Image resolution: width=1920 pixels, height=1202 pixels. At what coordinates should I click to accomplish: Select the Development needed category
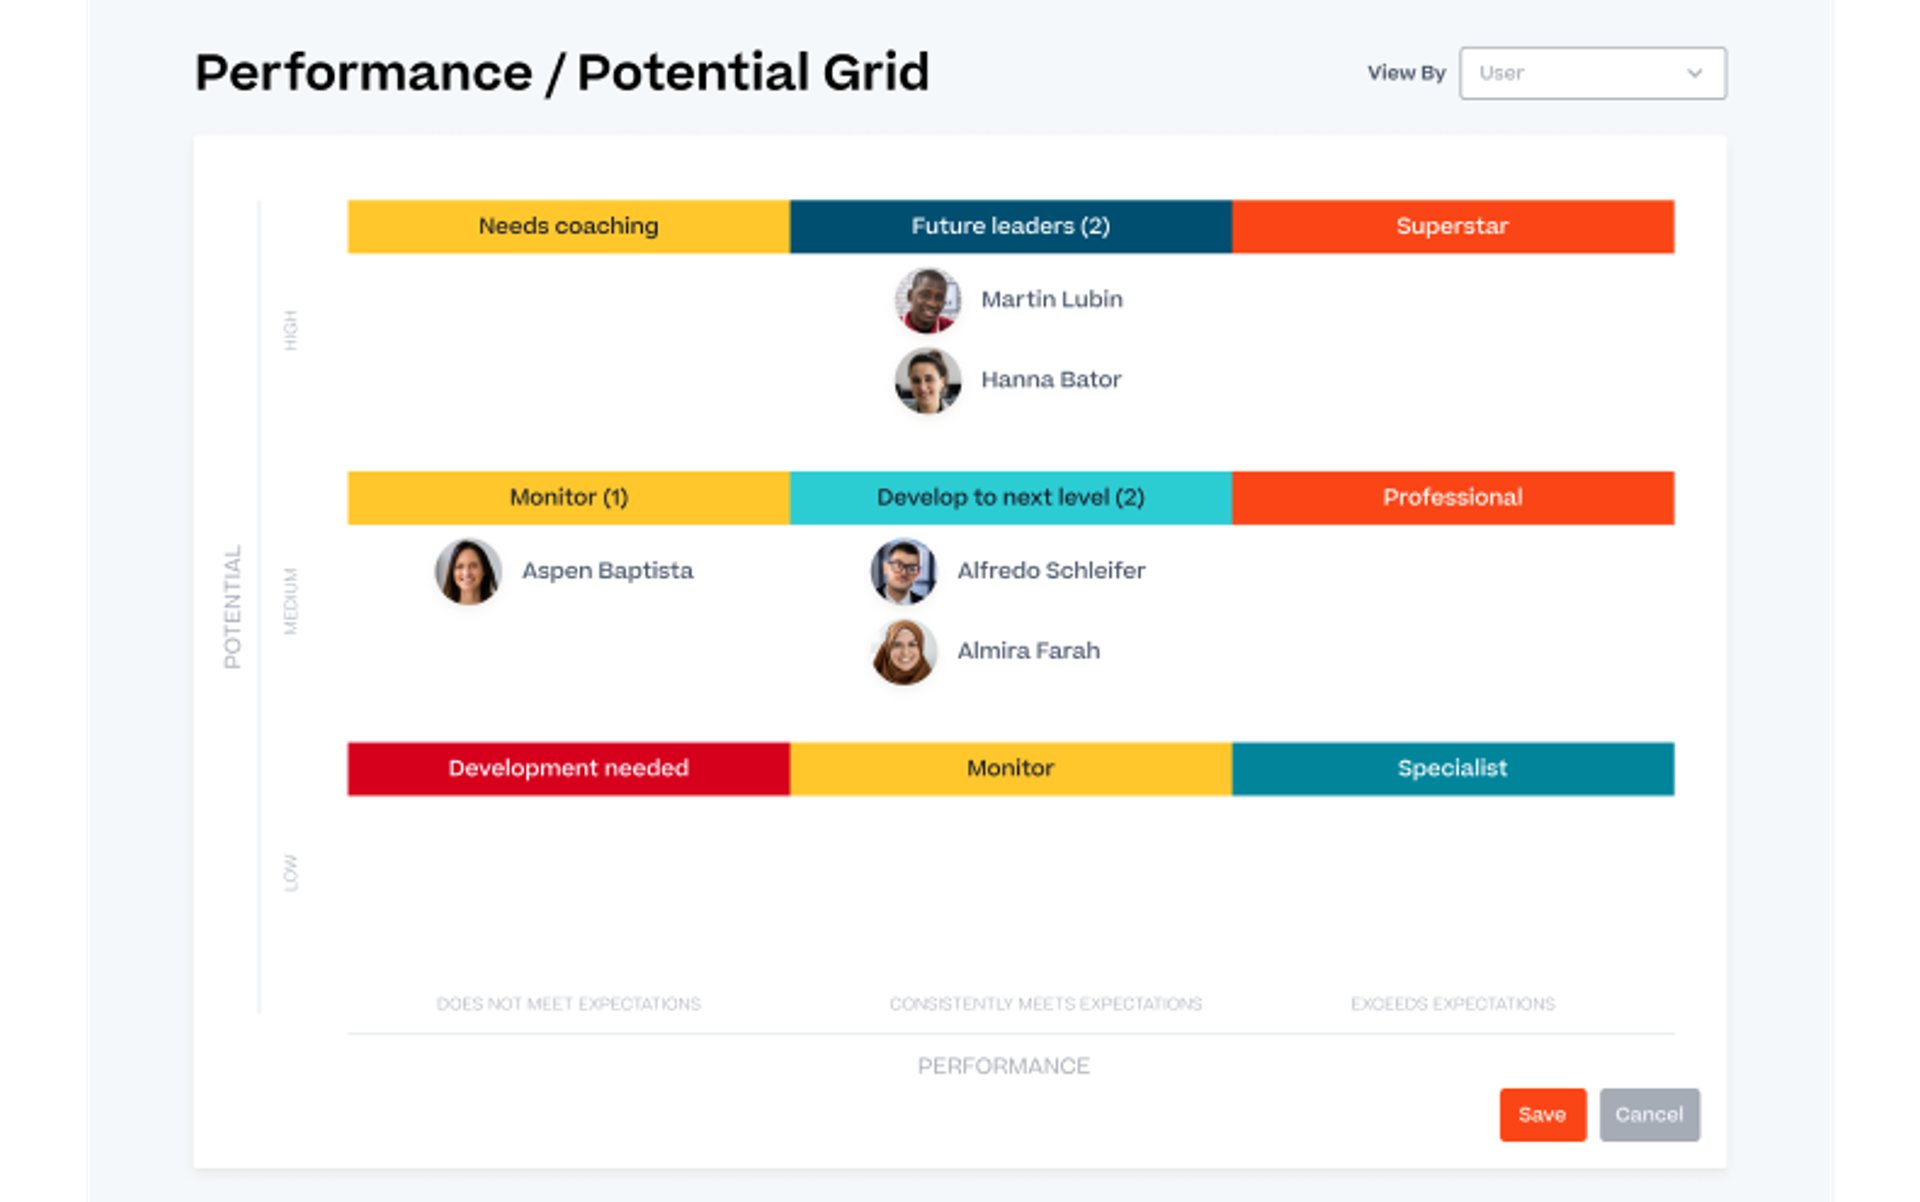[x=566, y=767]
